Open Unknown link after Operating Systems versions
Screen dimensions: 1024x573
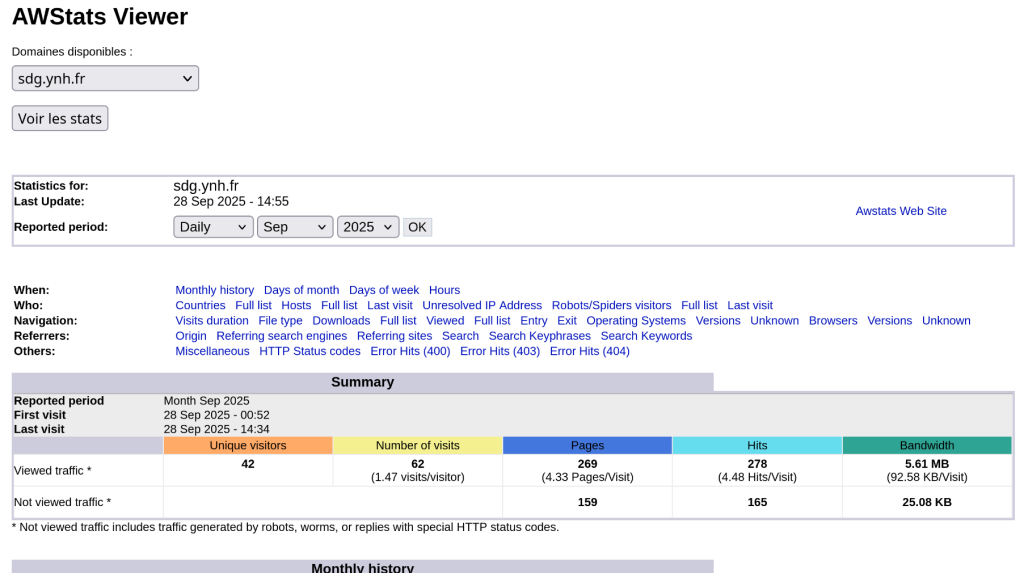click(775, 321)
